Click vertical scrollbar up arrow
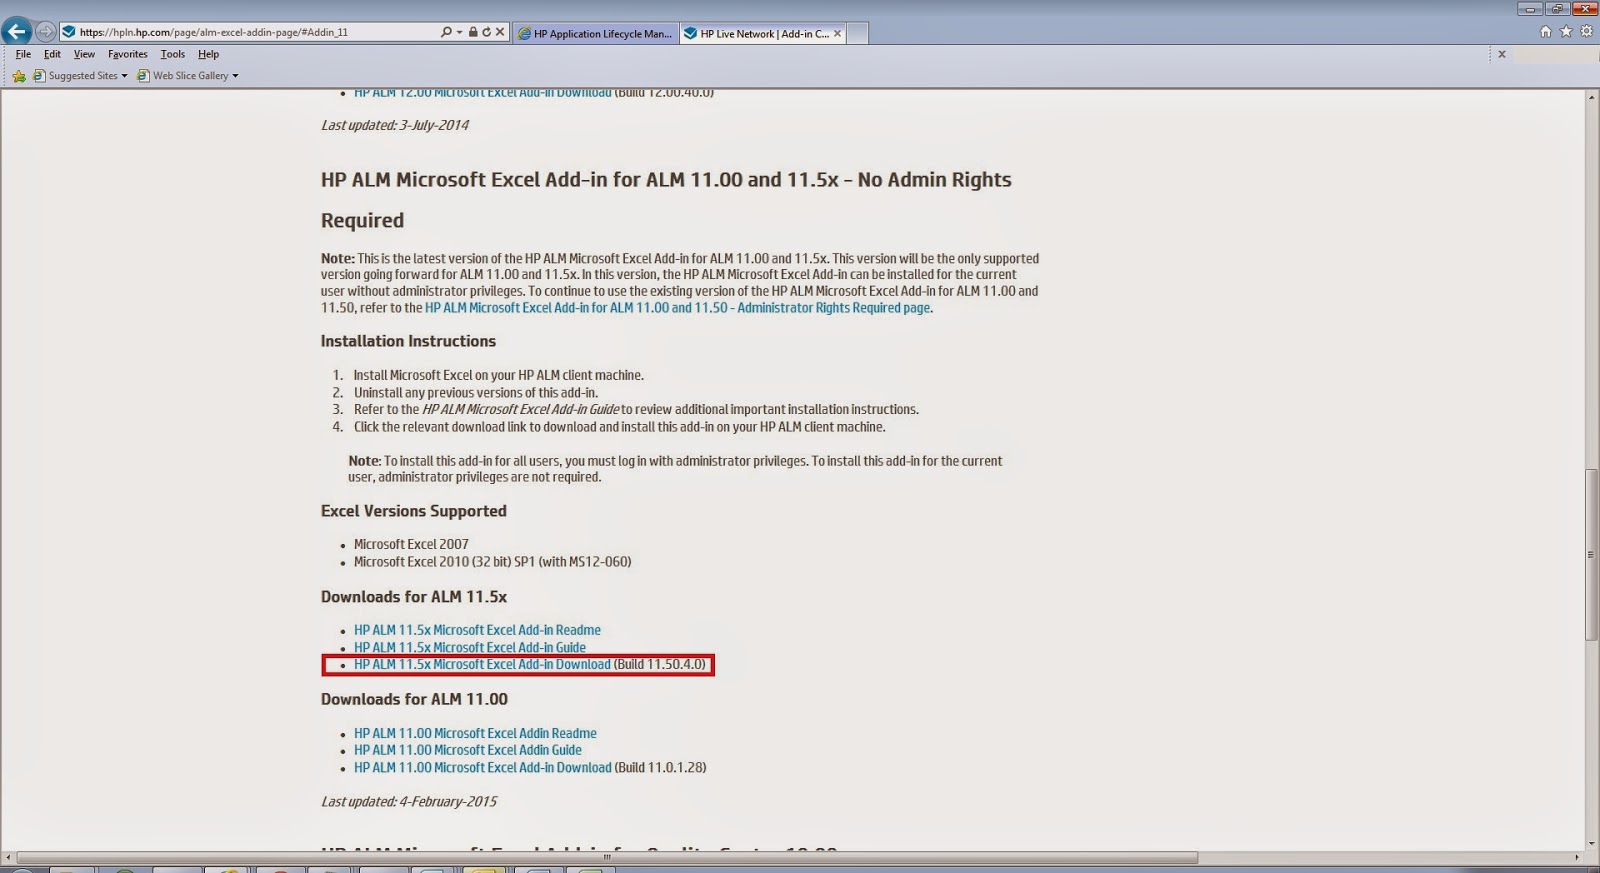The image size is (1600, 873). (x=1591, y=97)
